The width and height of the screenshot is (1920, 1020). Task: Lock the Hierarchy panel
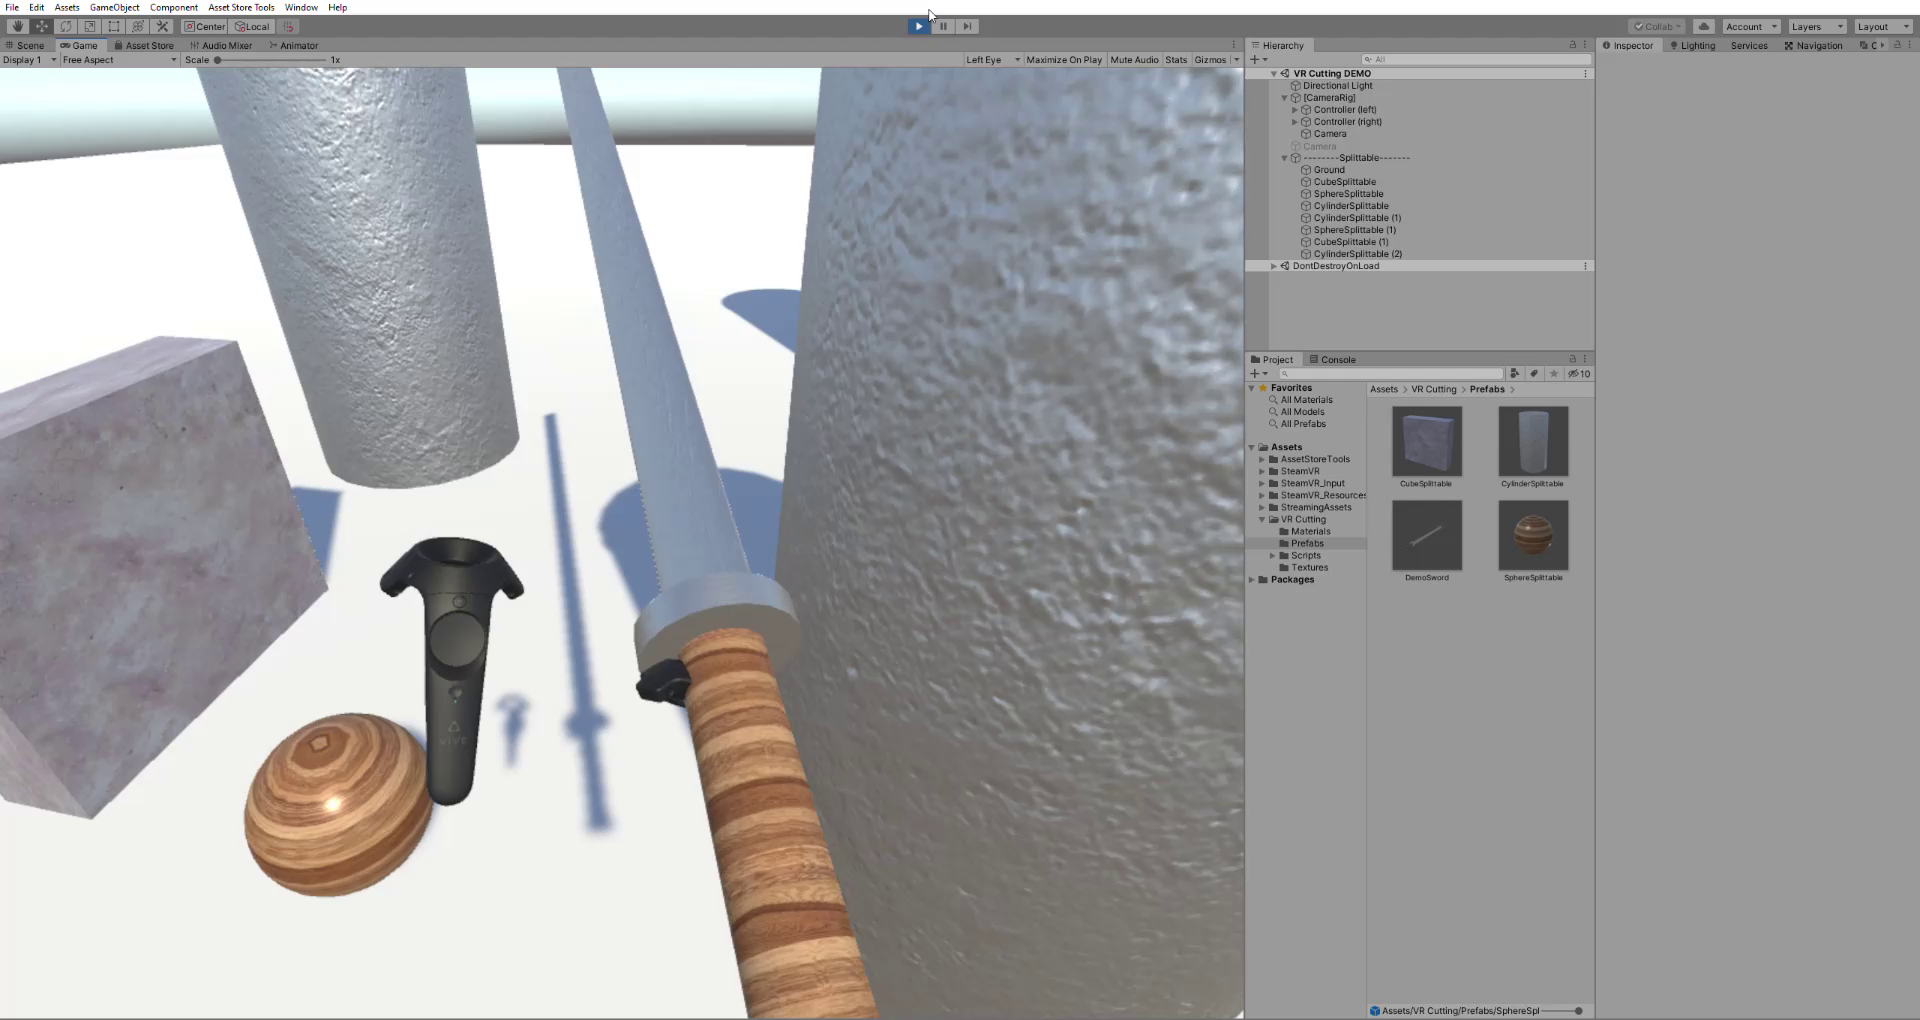point(1572,45)
